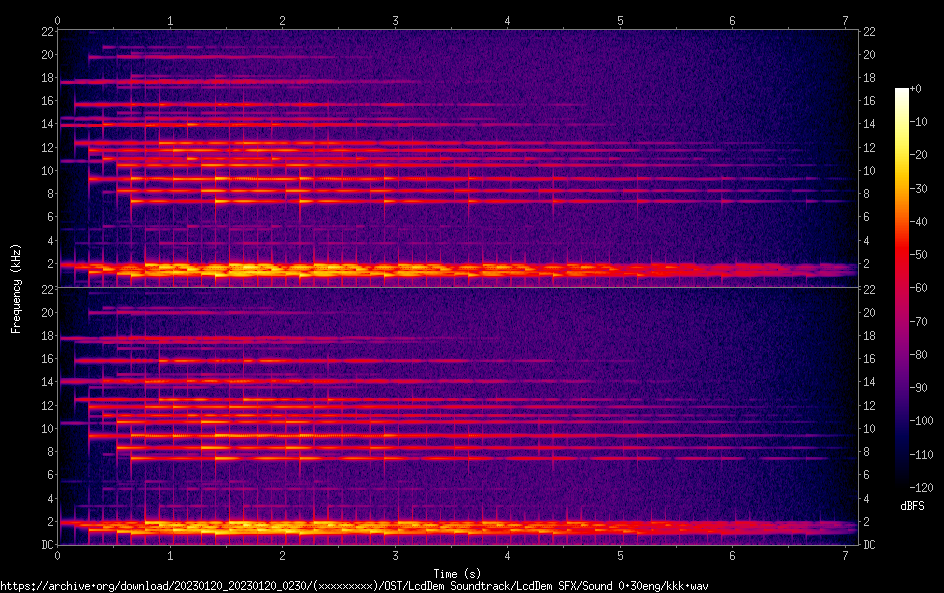Click the "DC" label at bottom left

[45, 545]
